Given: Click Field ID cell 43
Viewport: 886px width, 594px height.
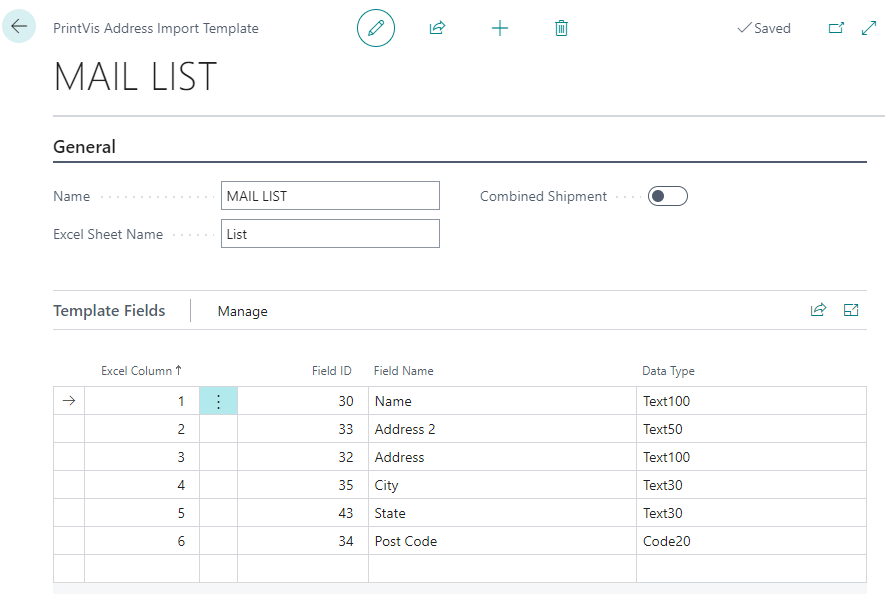Looking at the screenshot, I should pos(303,513).
